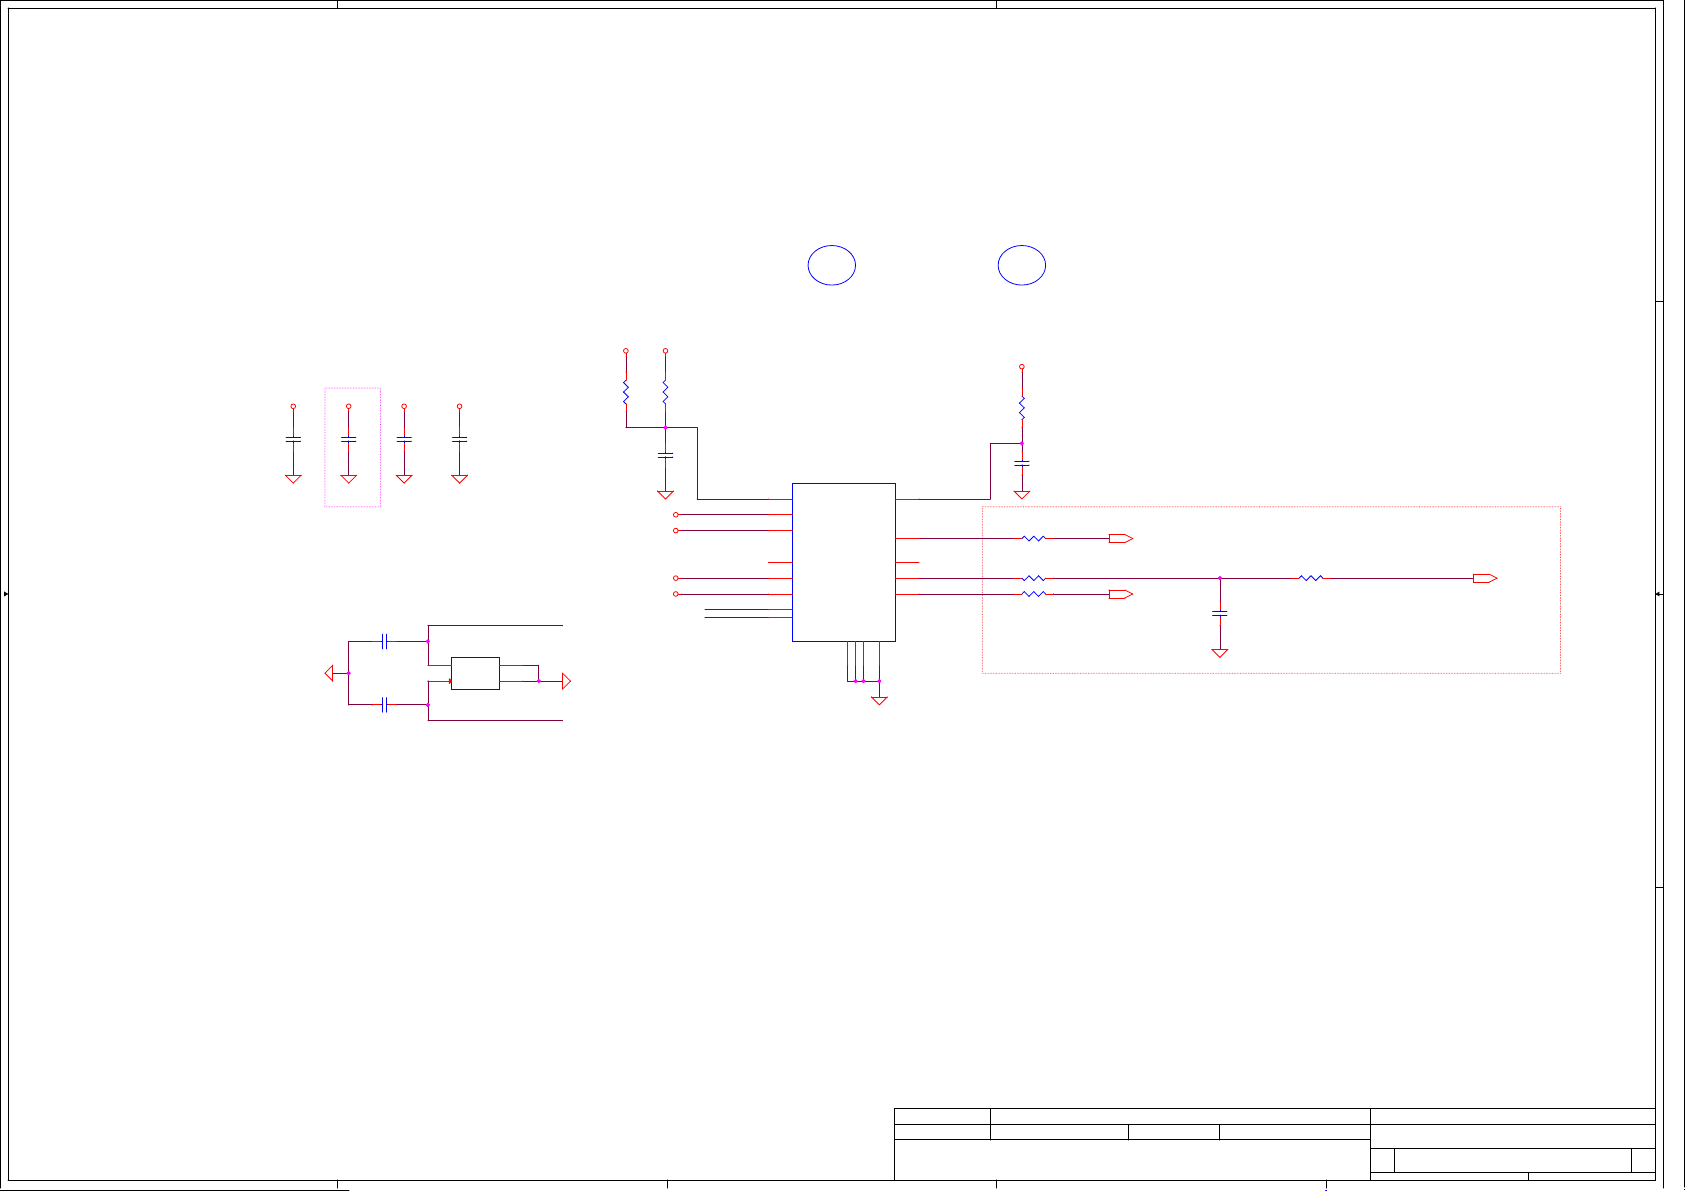Select leftmost resistor of the upper-left pair
This screenshot has height=1191, width=1685.
click(x=626, y=392)
